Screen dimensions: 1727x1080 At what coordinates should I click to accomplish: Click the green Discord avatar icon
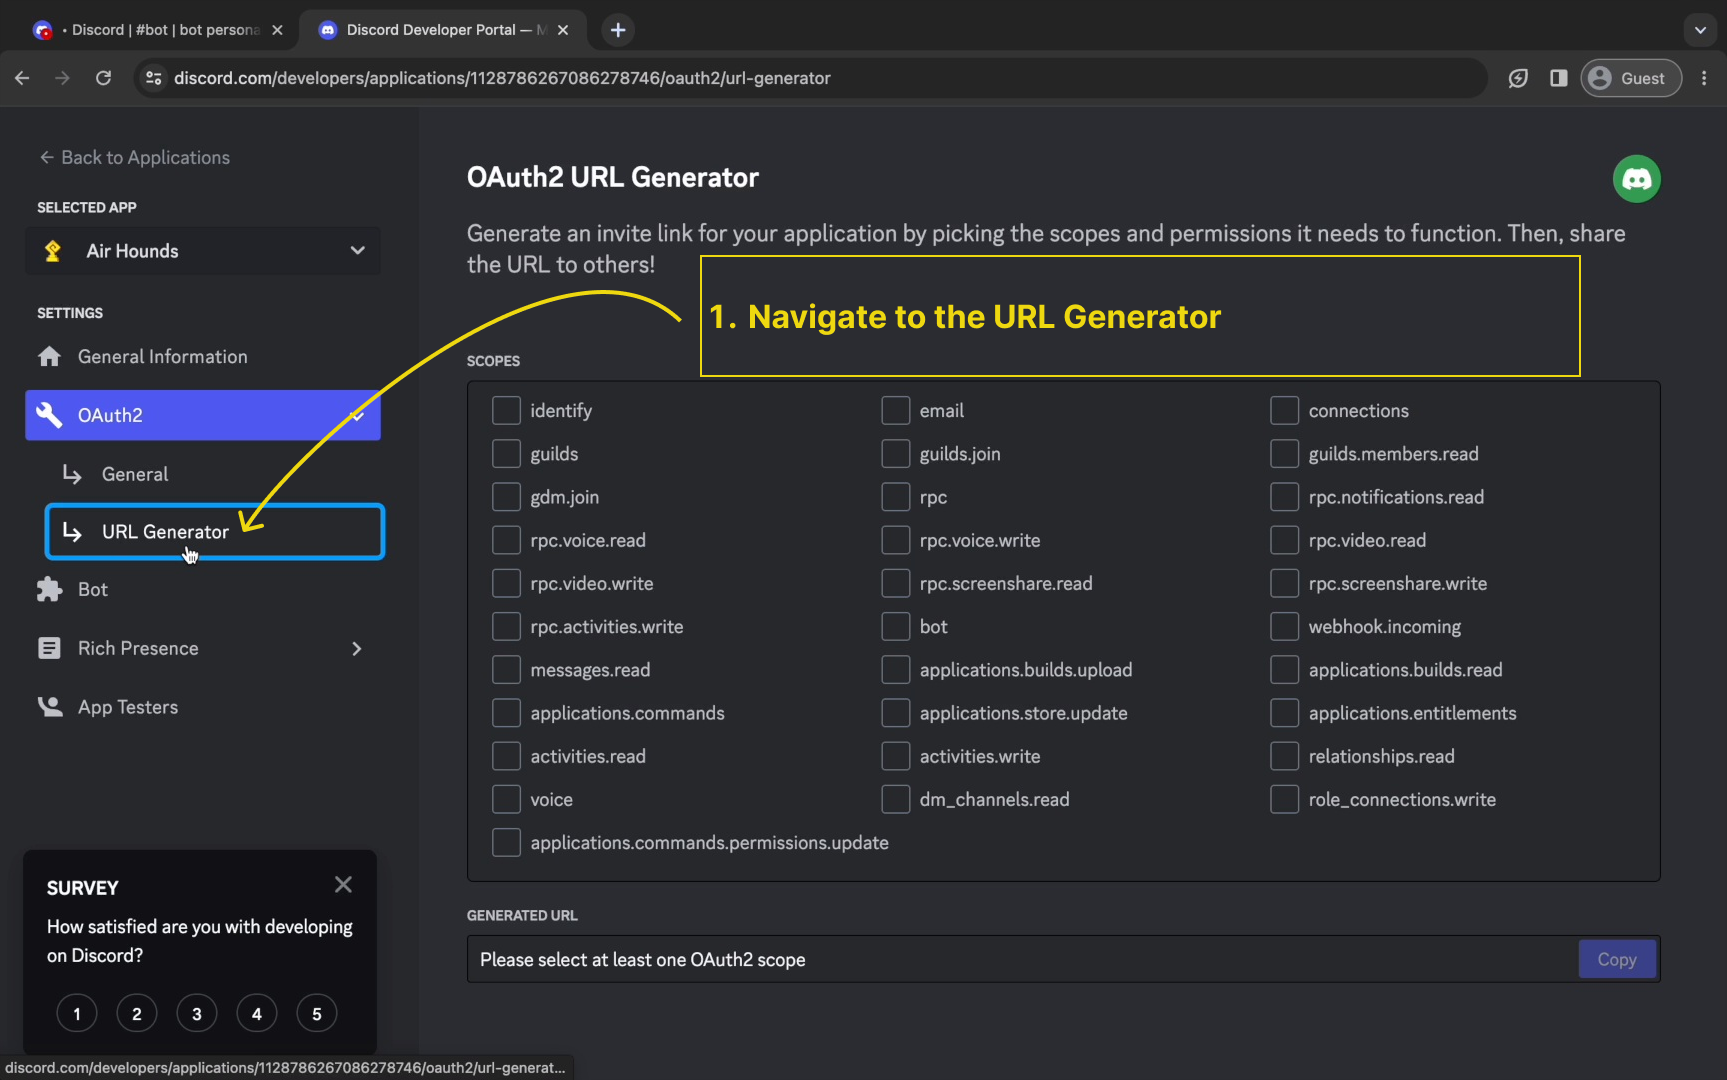point(1636,179)
